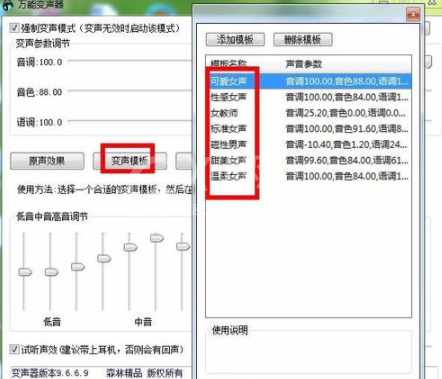Click the 声音参数 column header

(346, 64)
